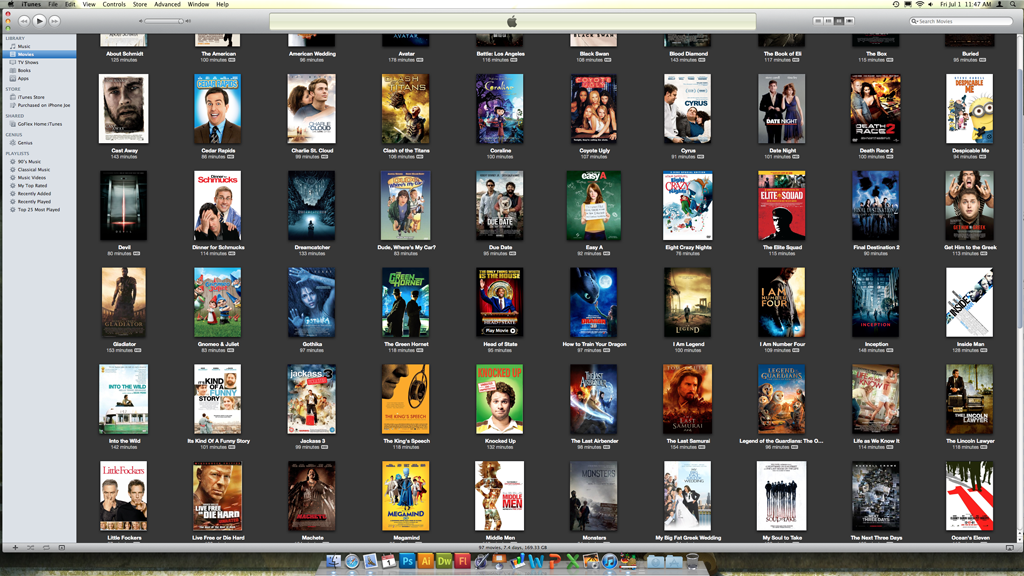Viewport: 1024px width, 576px height.
Task: Adjust the volume slider
Action: pyautogui.click(x=164, y=21)
